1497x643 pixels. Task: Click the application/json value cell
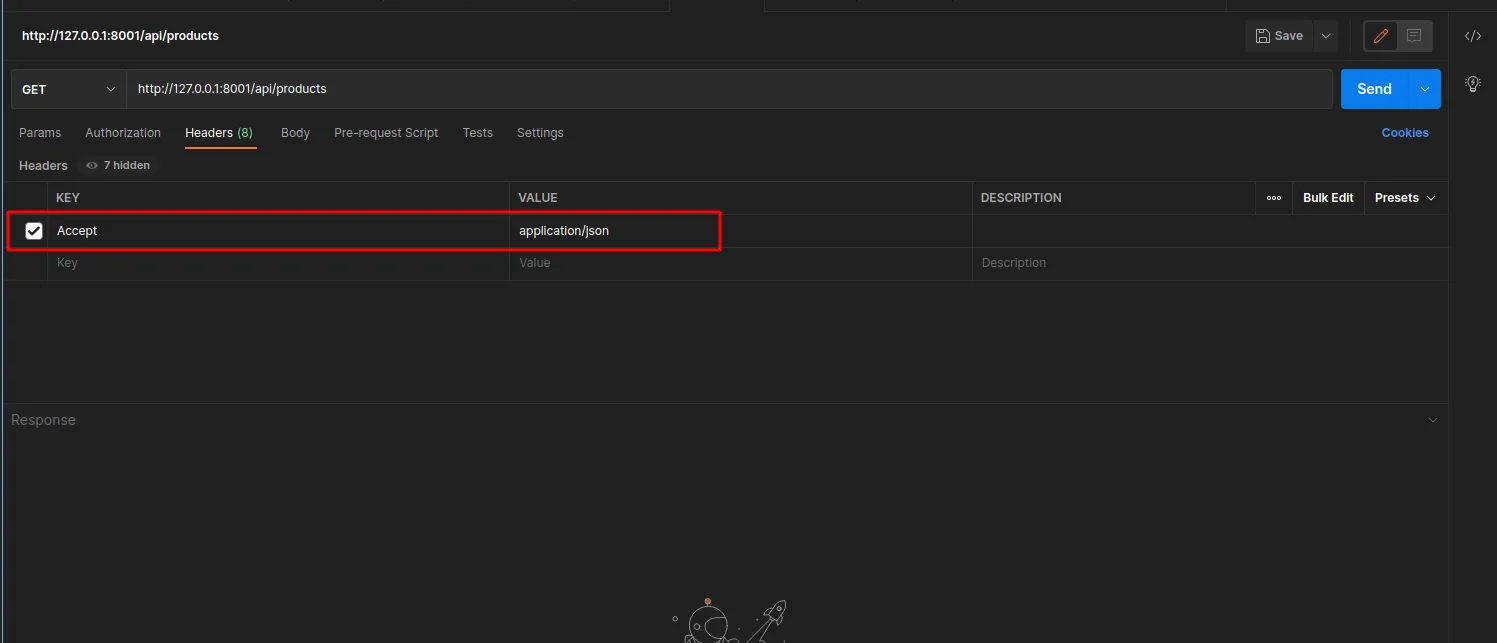click(741, 231)
